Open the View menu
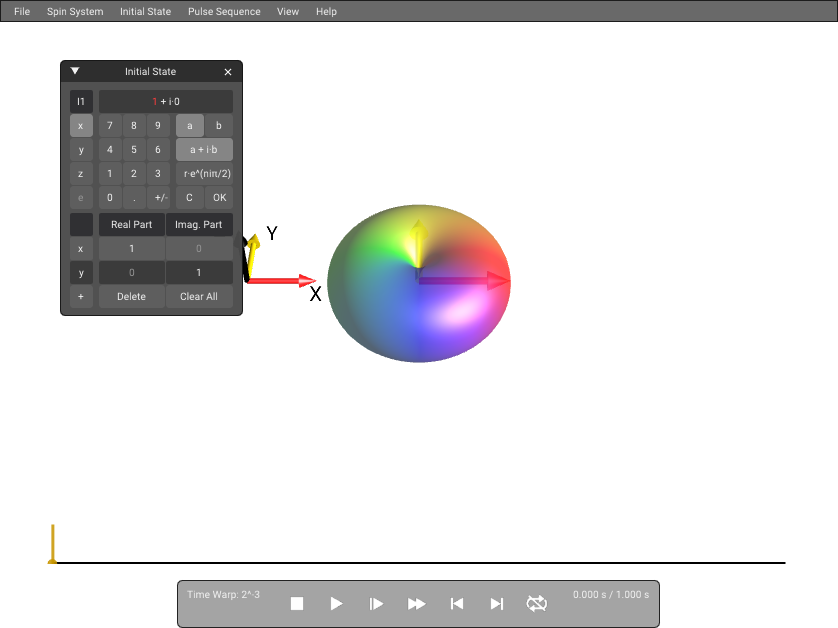Image resolution: width=838 pixels, height=628 pixels. click(x=288, y=11)
